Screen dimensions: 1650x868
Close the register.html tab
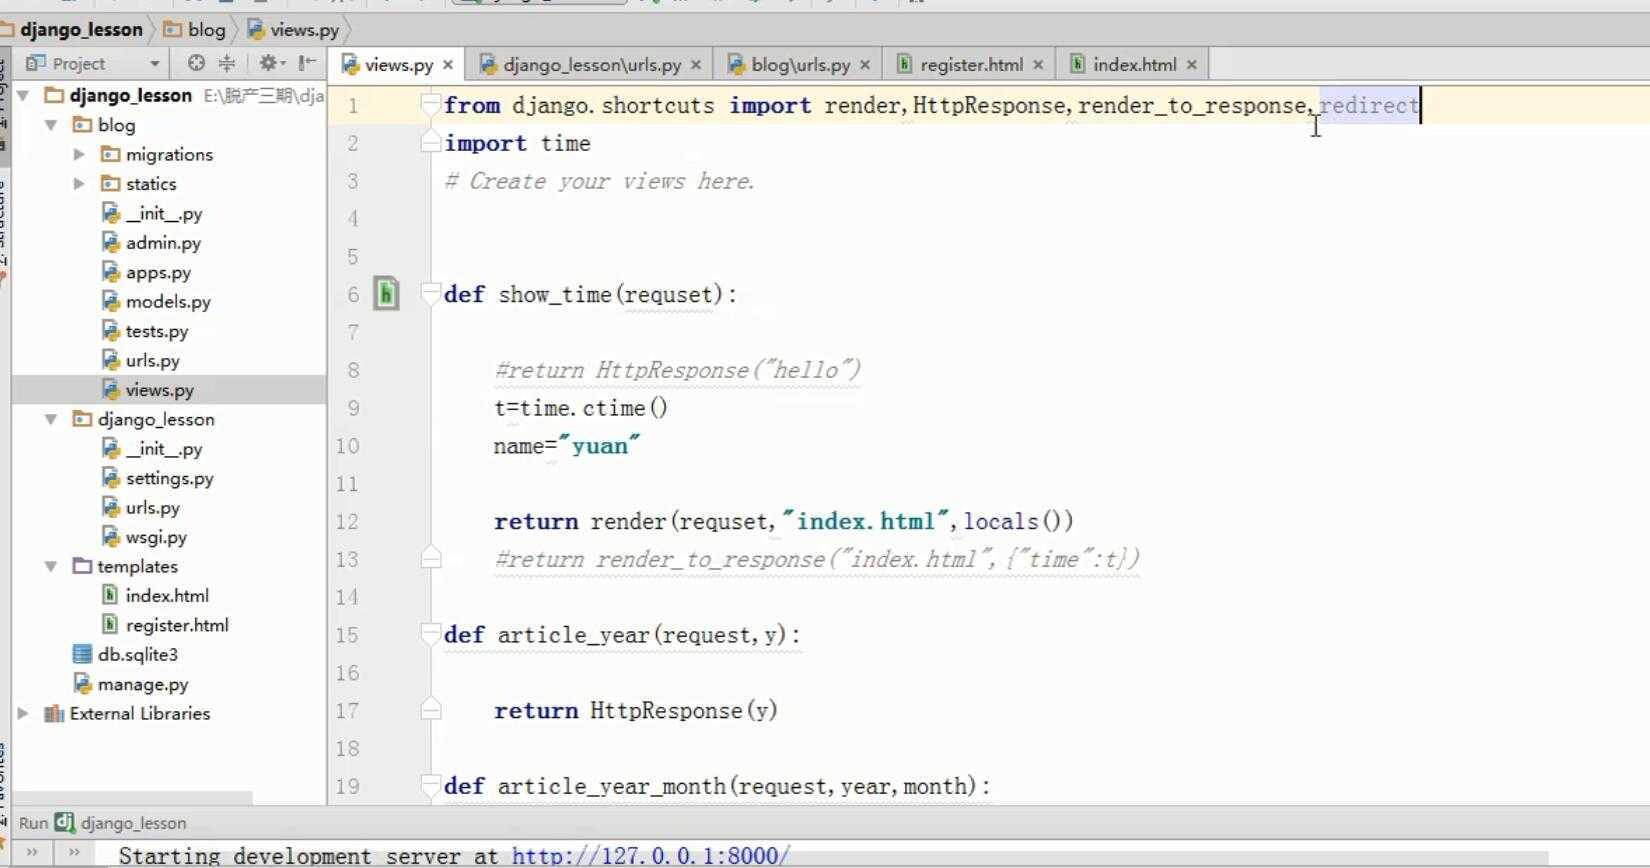coord(1038,65)
